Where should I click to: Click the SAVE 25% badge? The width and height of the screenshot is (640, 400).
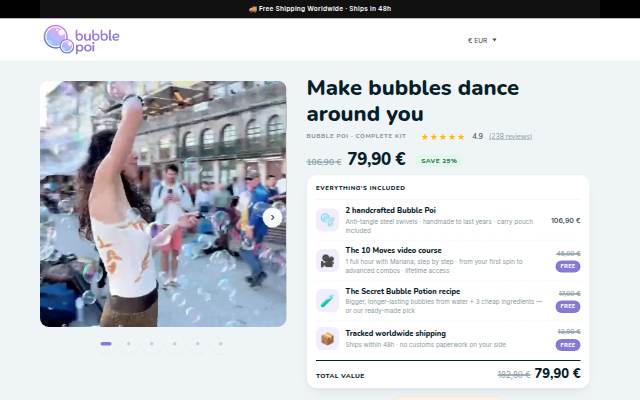[439, 161]
